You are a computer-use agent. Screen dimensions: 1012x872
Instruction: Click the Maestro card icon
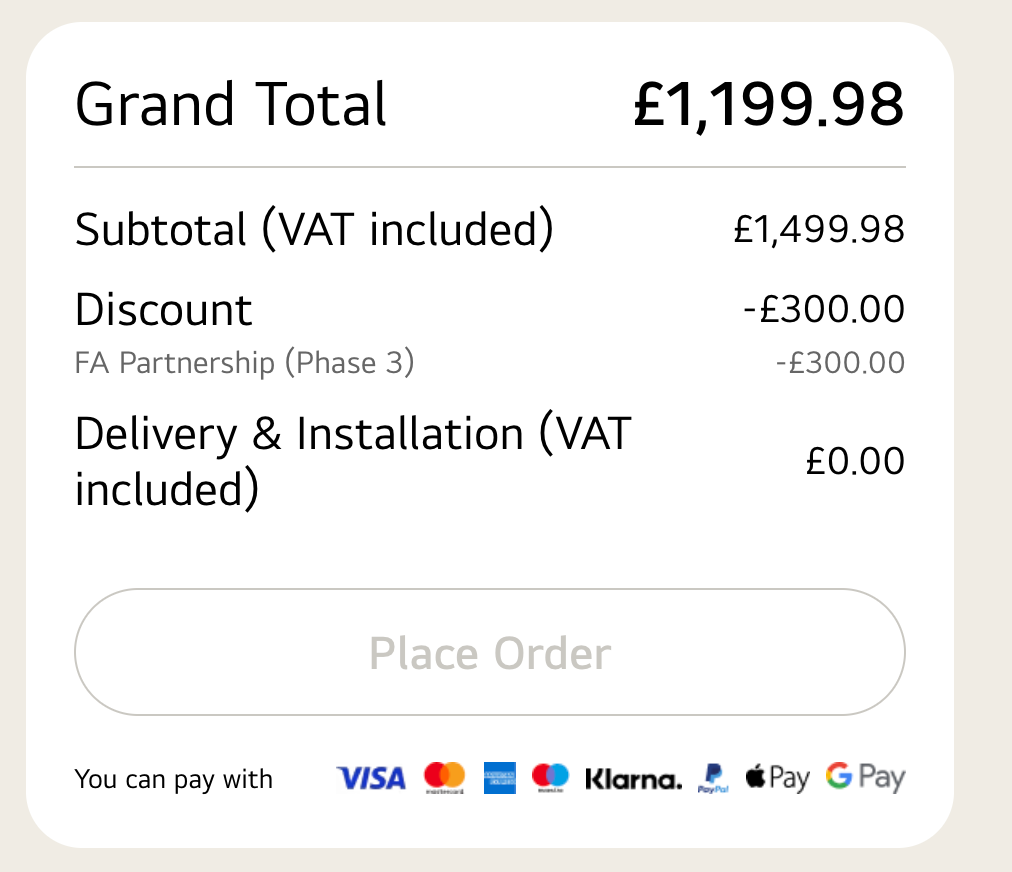pyautogui.click(x=550, y=777)
